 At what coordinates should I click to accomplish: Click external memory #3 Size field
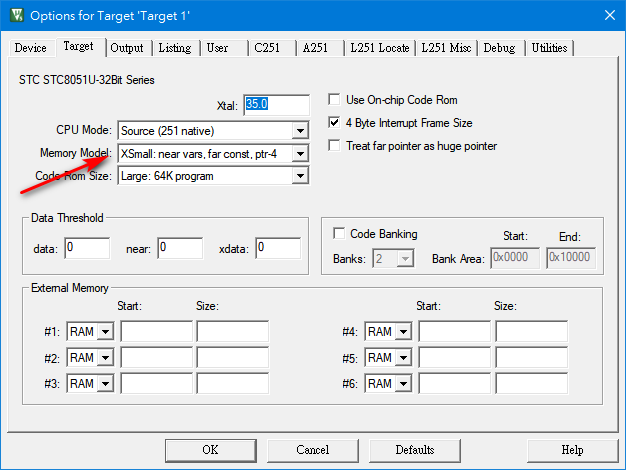point(233,383)
